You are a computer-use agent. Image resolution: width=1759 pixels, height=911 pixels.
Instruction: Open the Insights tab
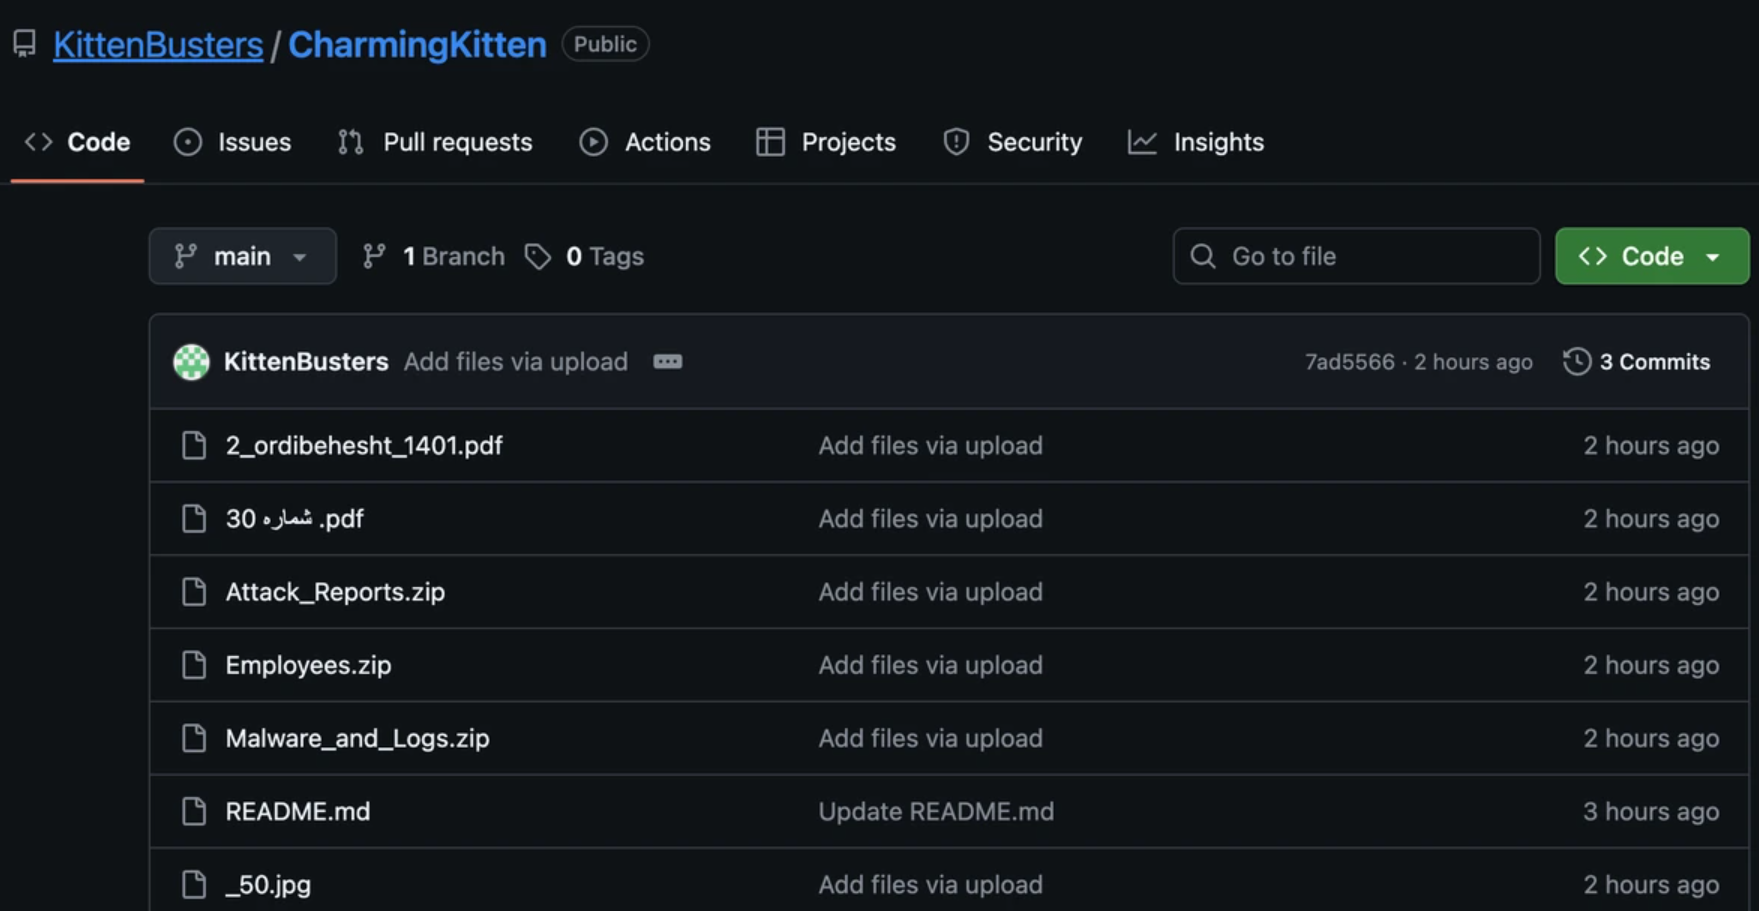(1196, 142)
